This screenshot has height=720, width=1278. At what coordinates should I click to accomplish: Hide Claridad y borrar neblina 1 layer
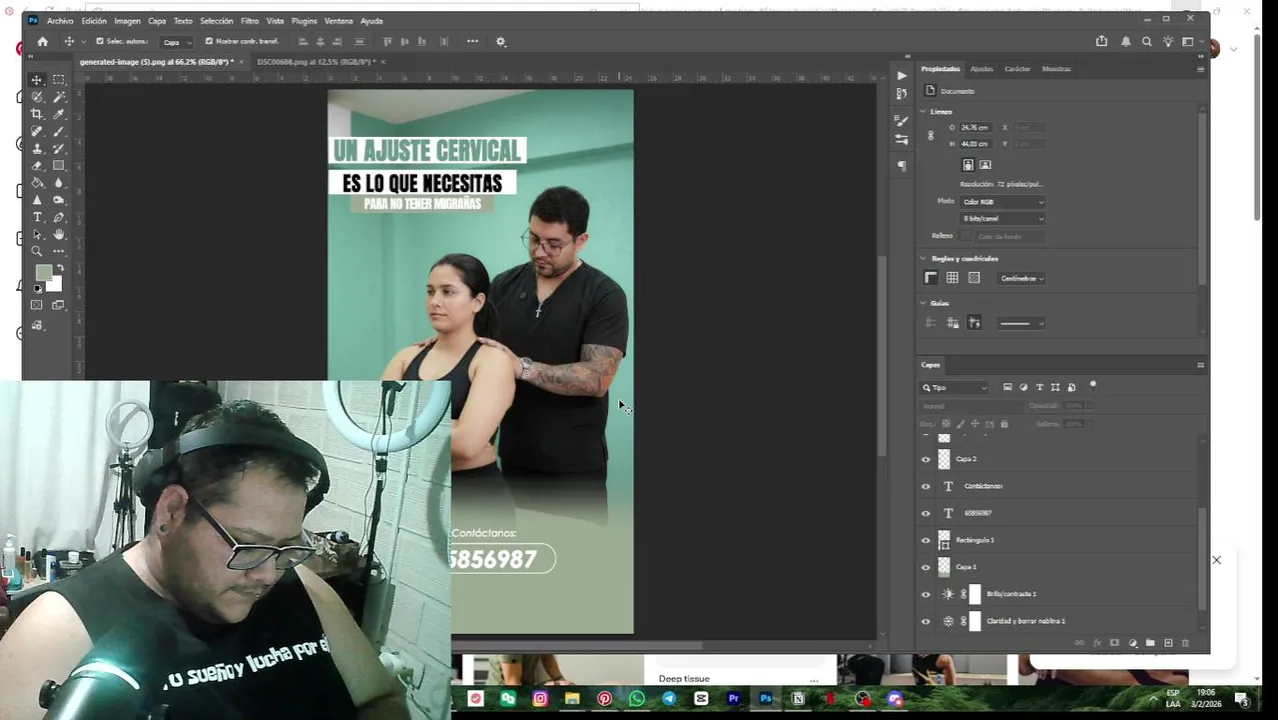point(925,621)
